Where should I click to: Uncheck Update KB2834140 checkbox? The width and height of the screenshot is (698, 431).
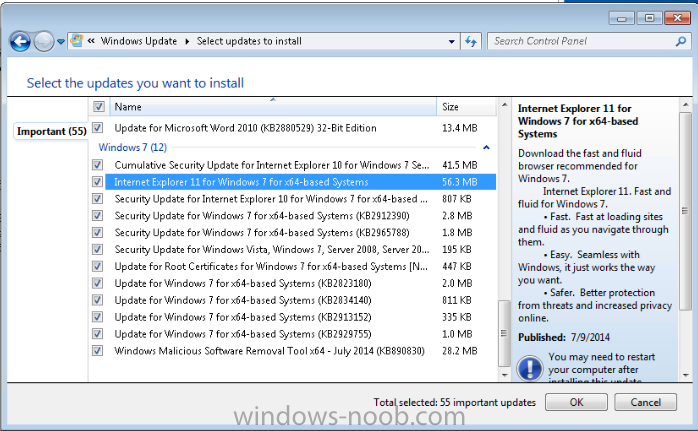(x=97, y=300)
